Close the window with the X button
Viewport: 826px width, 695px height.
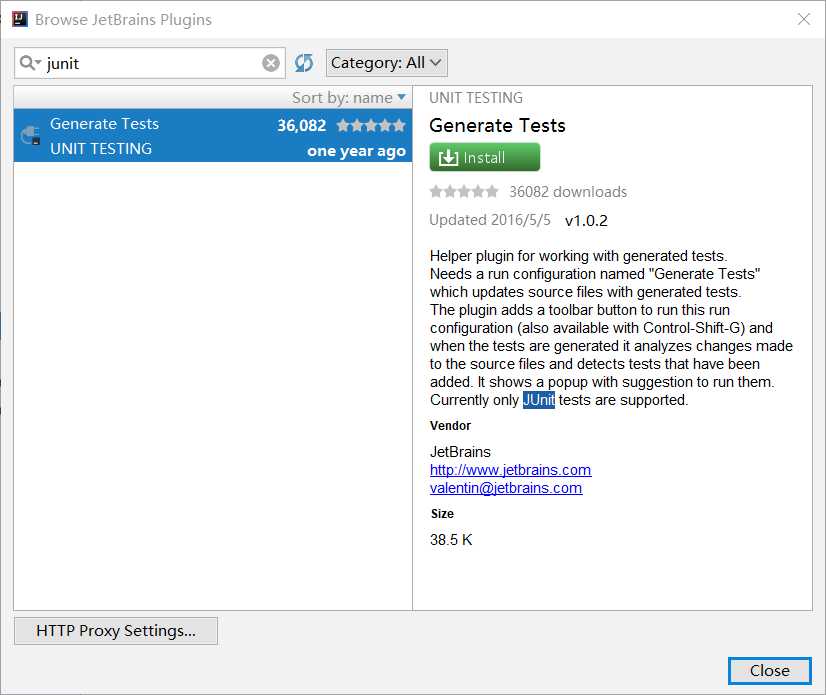point(804,19)
